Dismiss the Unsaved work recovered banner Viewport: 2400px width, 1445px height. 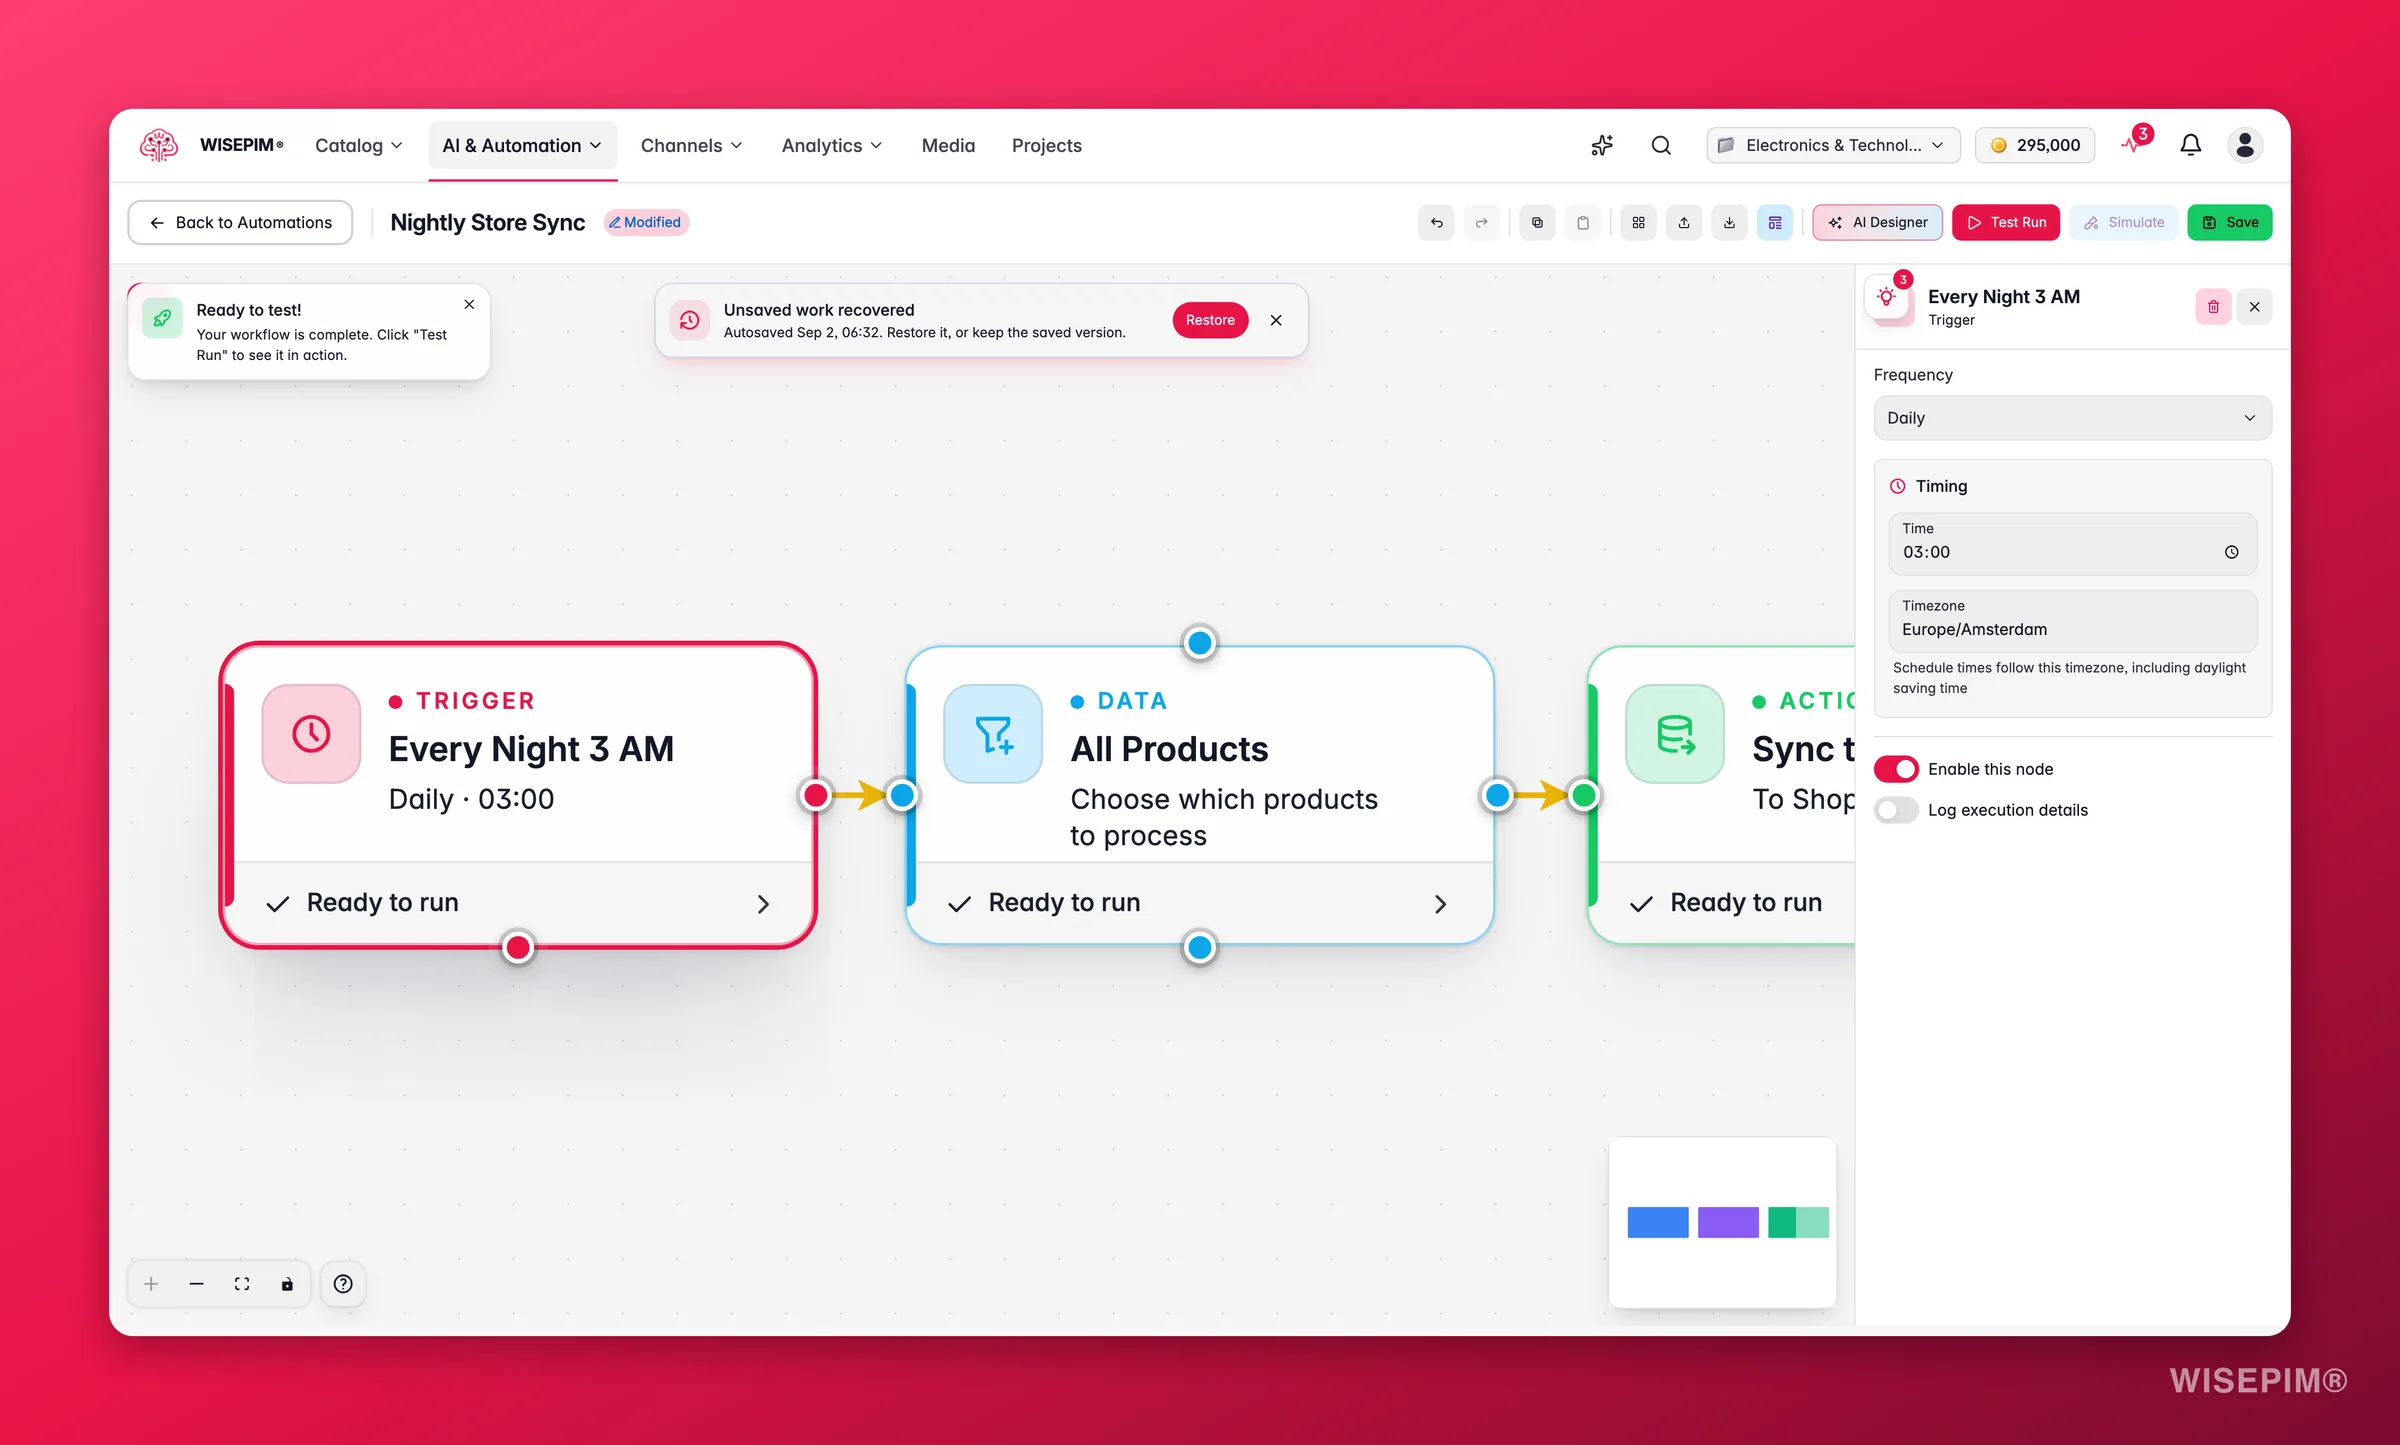pyautogui.click(x=1276, y=320)
